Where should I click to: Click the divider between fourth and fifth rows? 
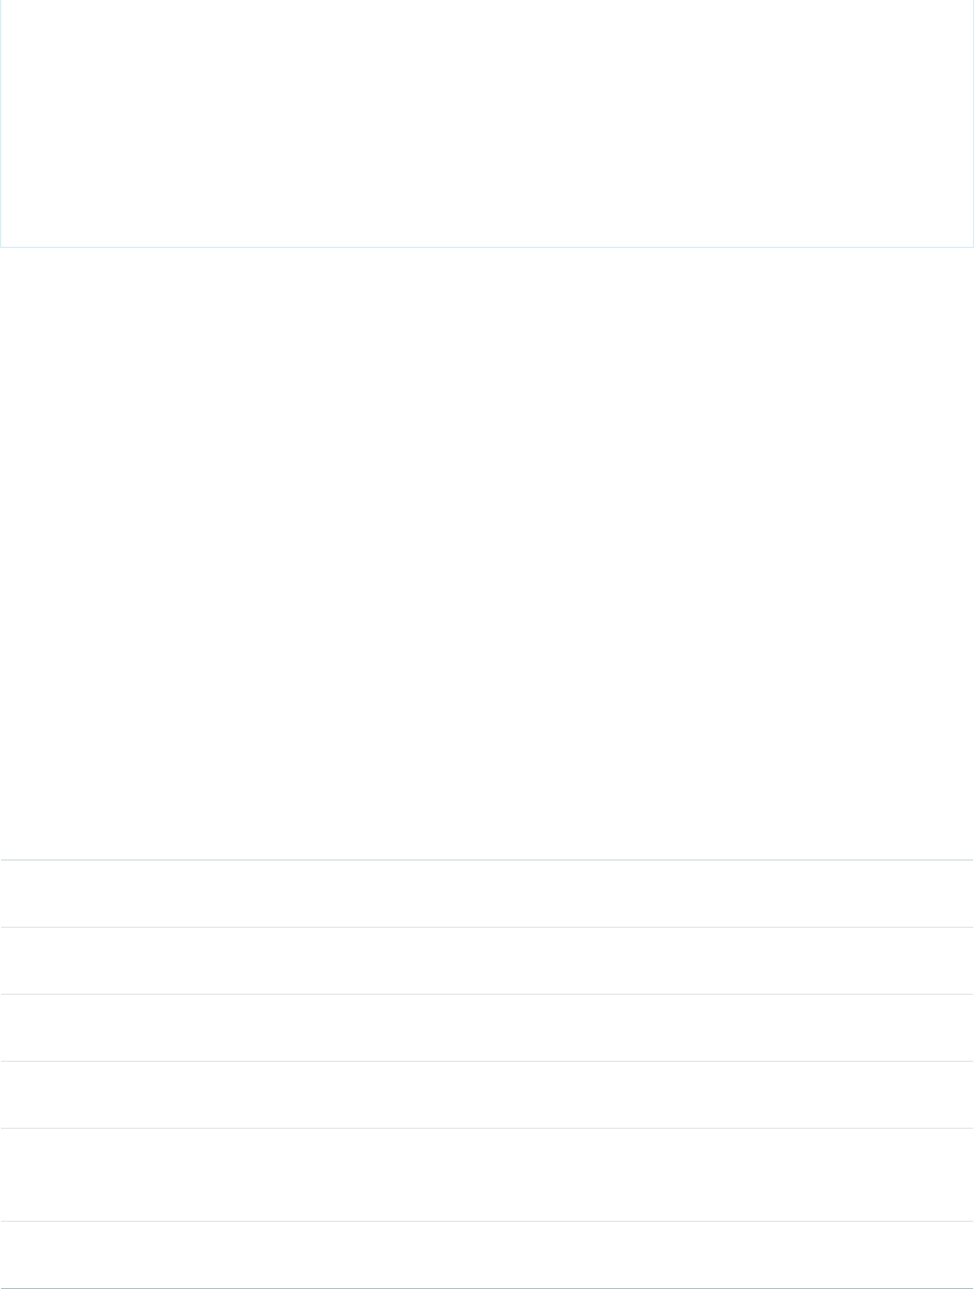(x=487, y=1128)
